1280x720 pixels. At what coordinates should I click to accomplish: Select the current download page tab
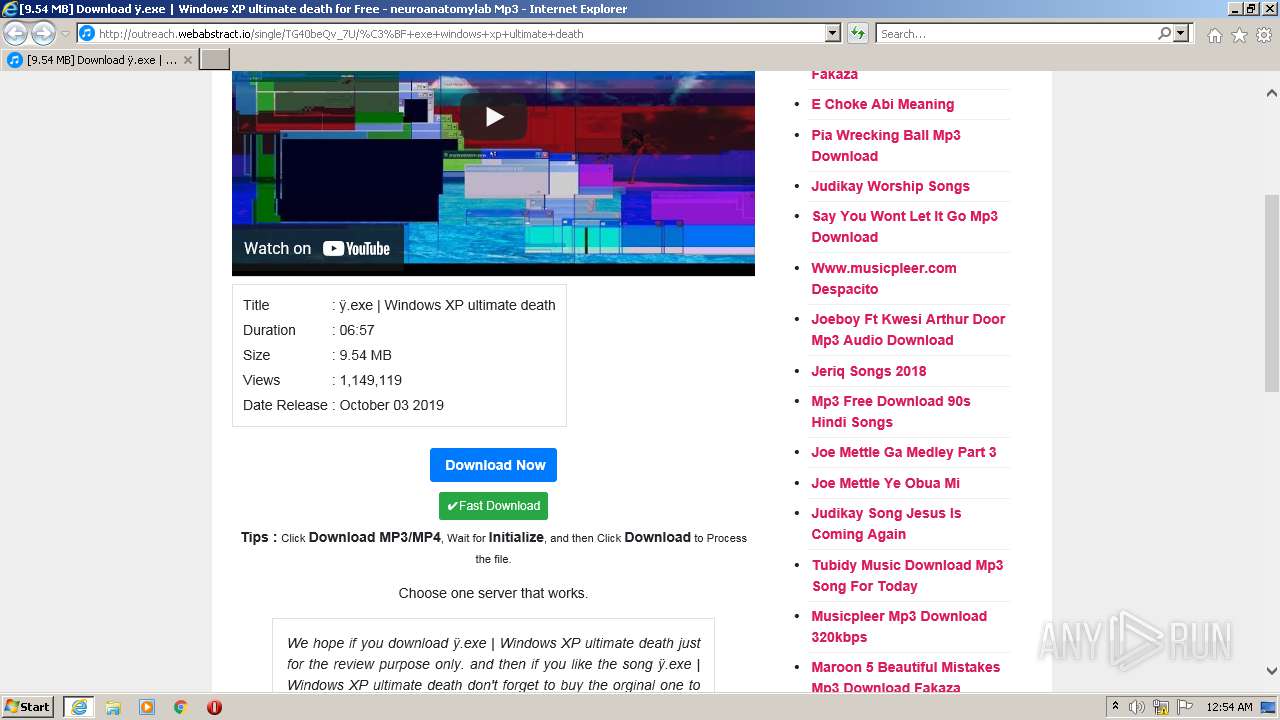pos(100,60)
